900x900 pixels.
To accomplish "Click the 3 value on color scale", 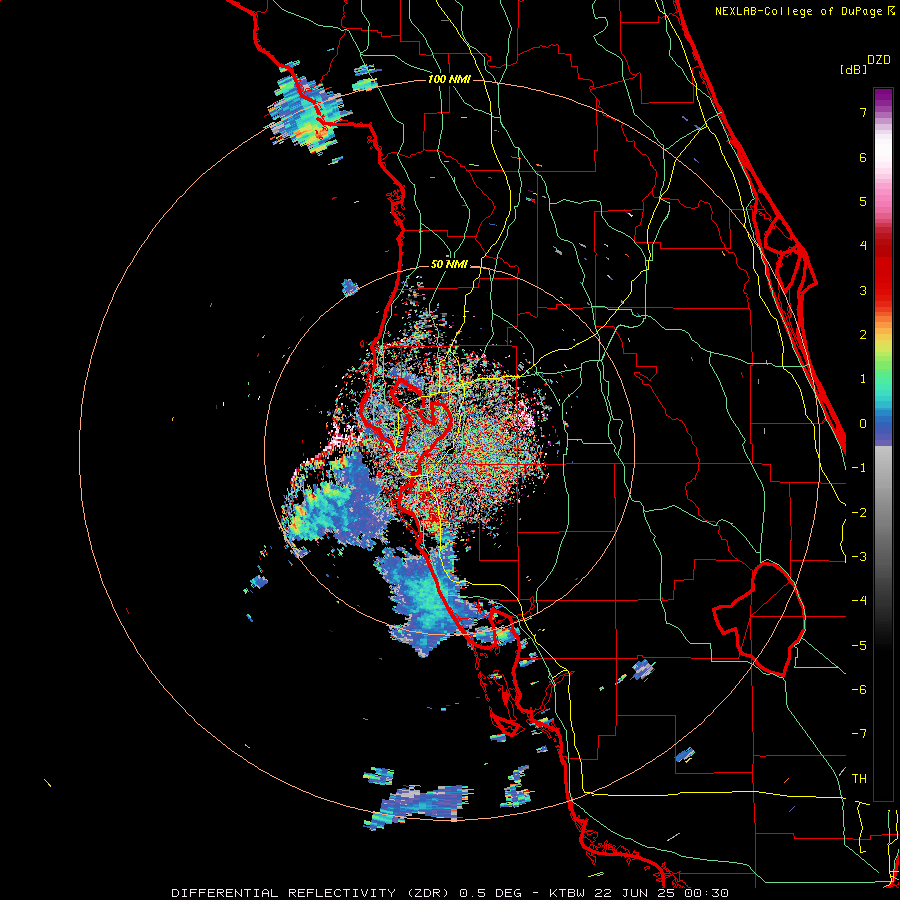I will tap(863, 290).
